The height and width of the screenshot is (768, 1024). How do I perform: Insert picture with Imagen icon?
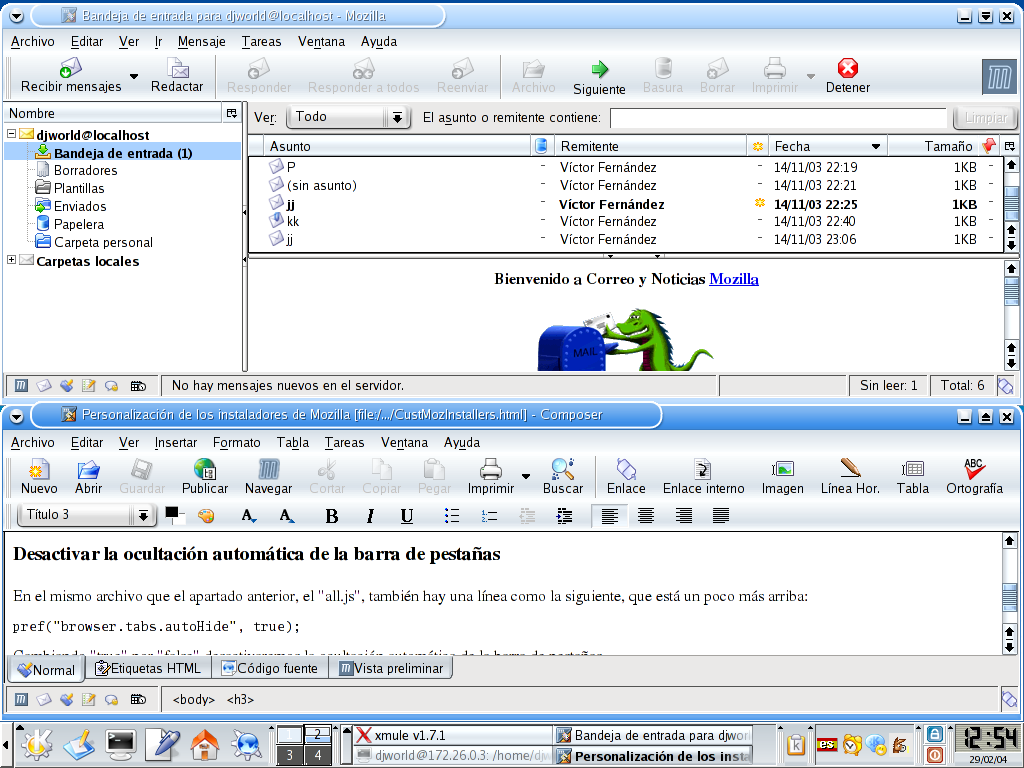pyautogui.click(x=782, y=477)
